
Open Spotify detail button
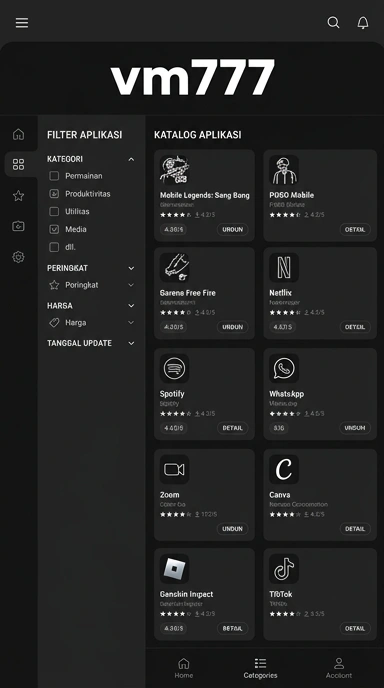pos(233,428)
